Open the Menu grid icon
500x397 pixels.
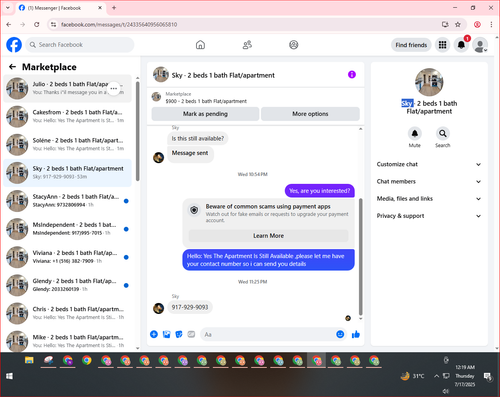[442, 45]
